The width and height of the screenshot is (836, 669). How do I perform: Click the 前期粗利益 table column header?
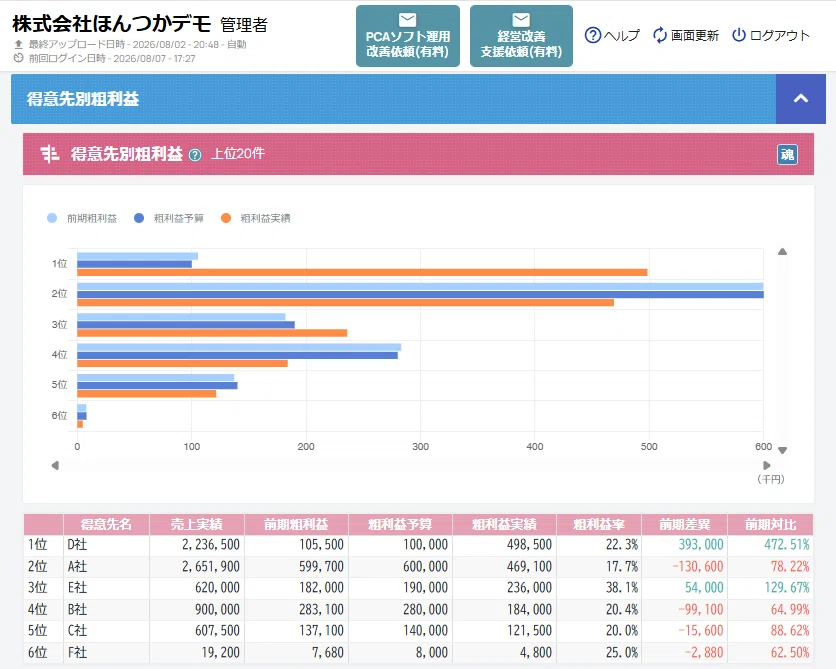pyautogui.click(x=296, y=525)
